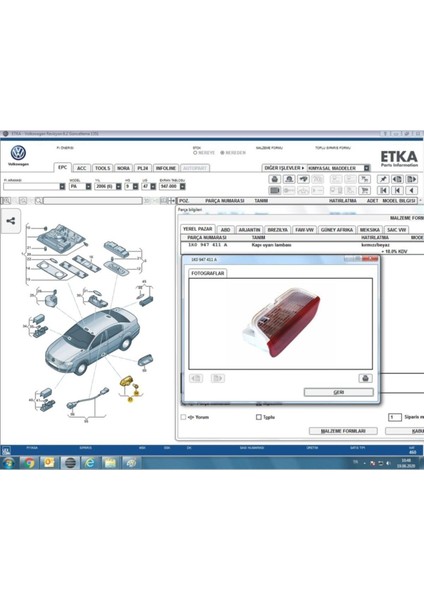Screen dimensions: 424x600
Task: Jump to first page arrow icon
Action: (x=383, y=190)
